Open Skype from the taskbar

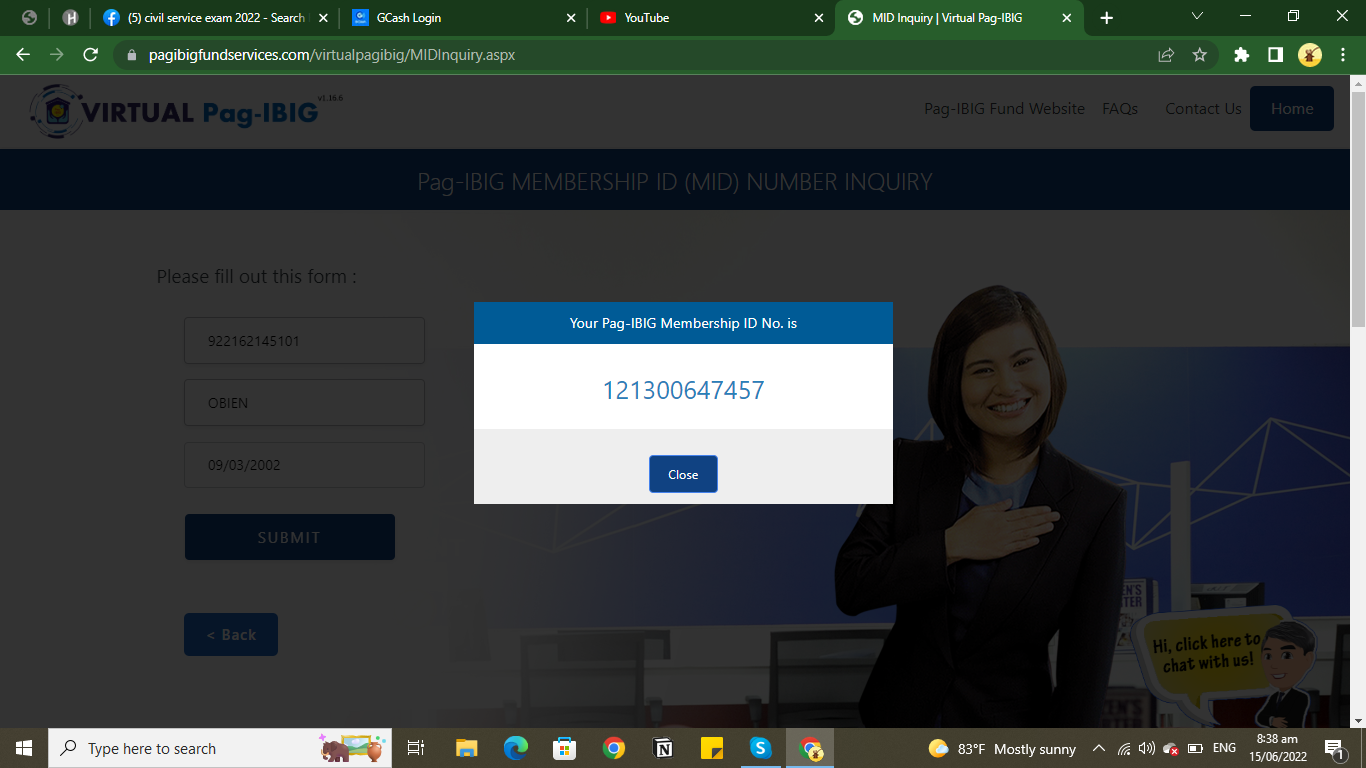(x=760, y=748)
